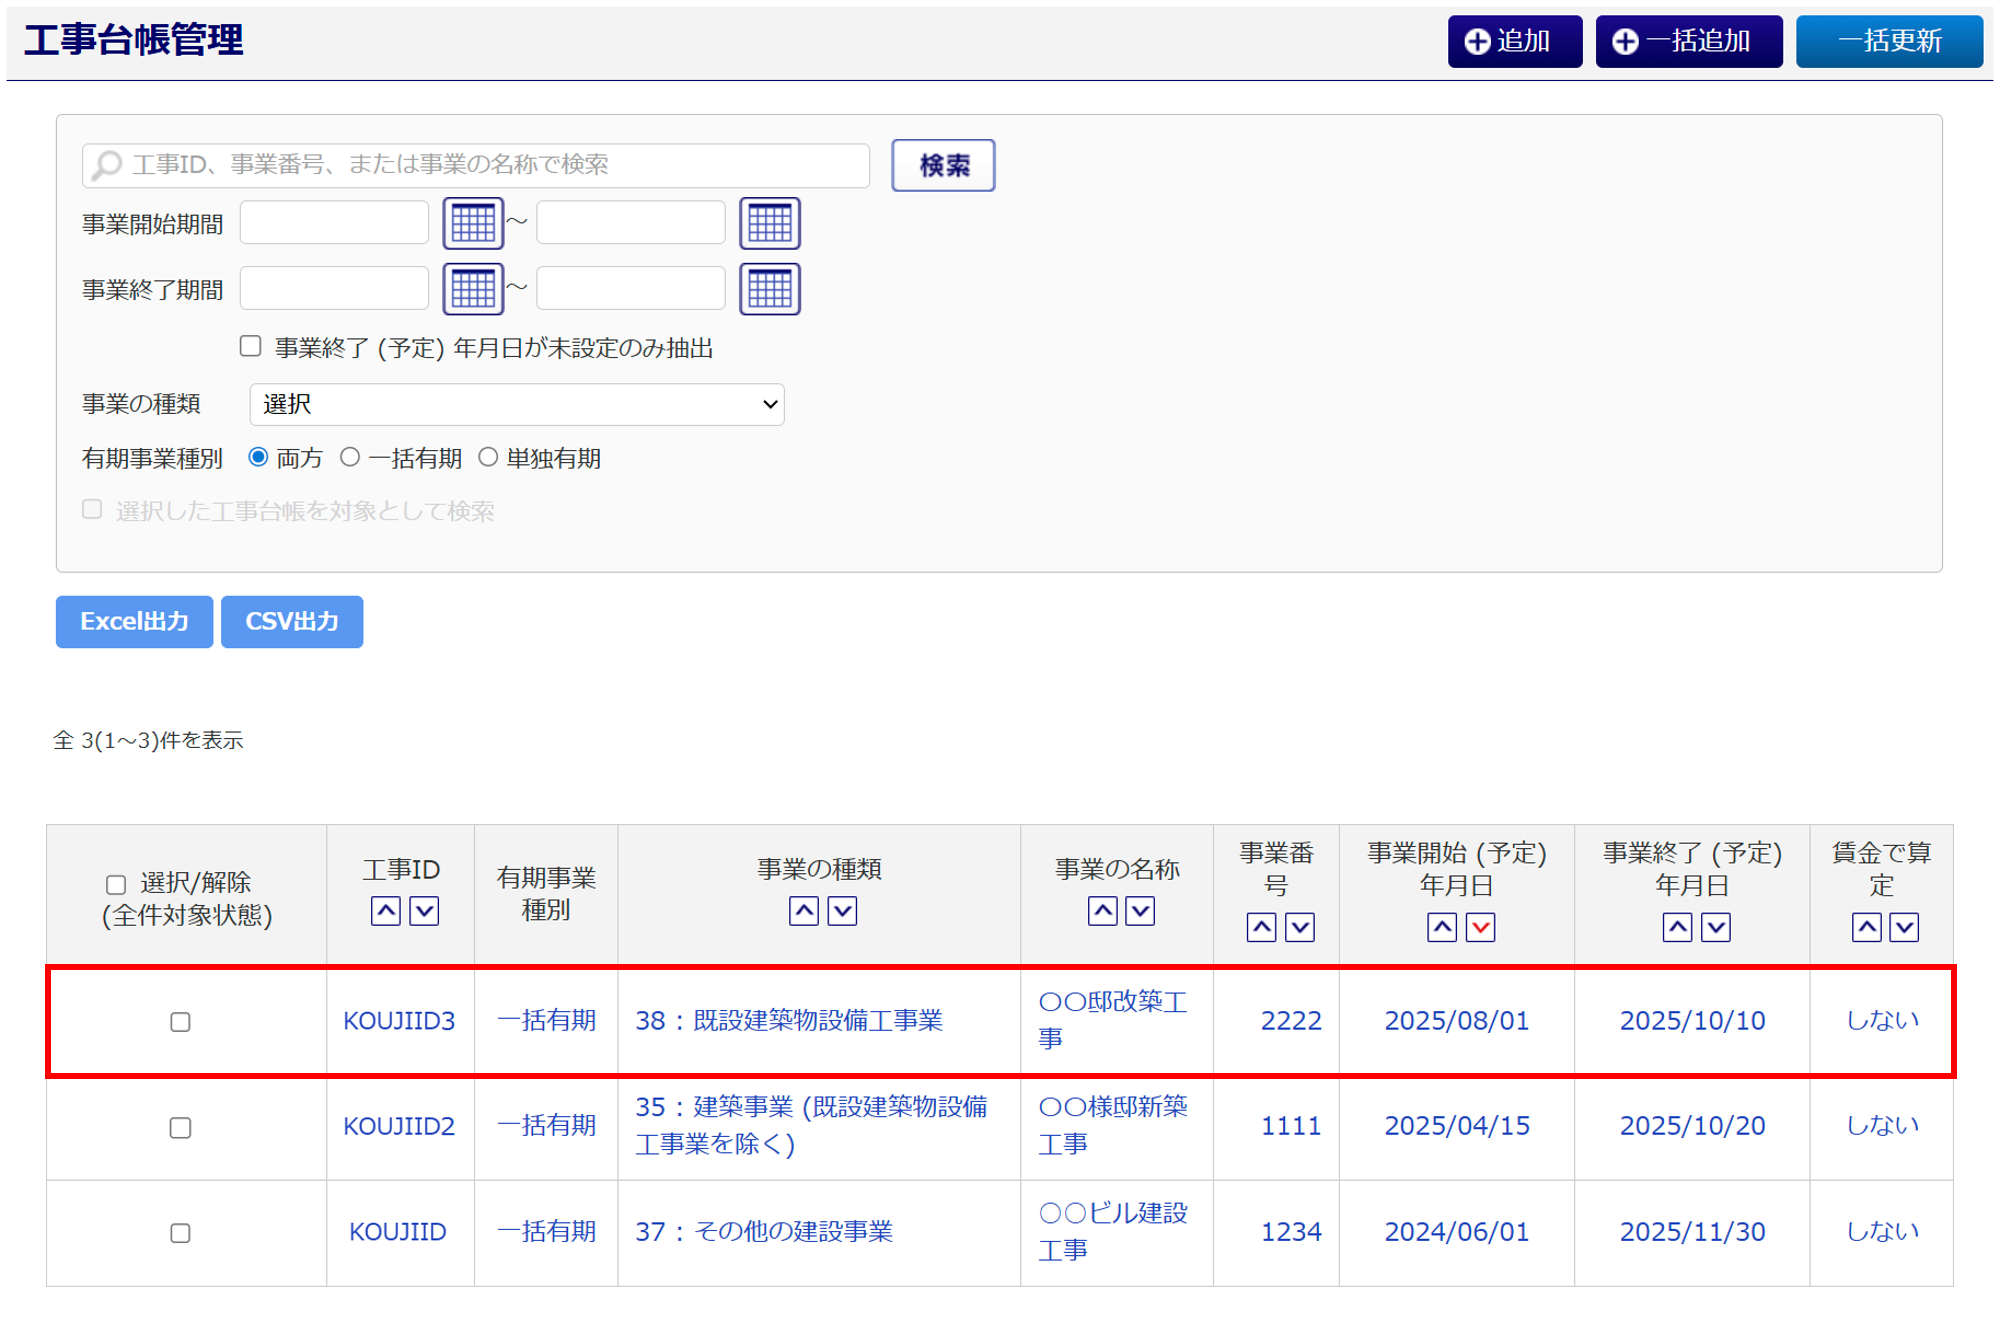Viewport: 2000px width, 1335px height.
Task: Open calendar for 事業終了期間 start date
Action: point(472,289)
